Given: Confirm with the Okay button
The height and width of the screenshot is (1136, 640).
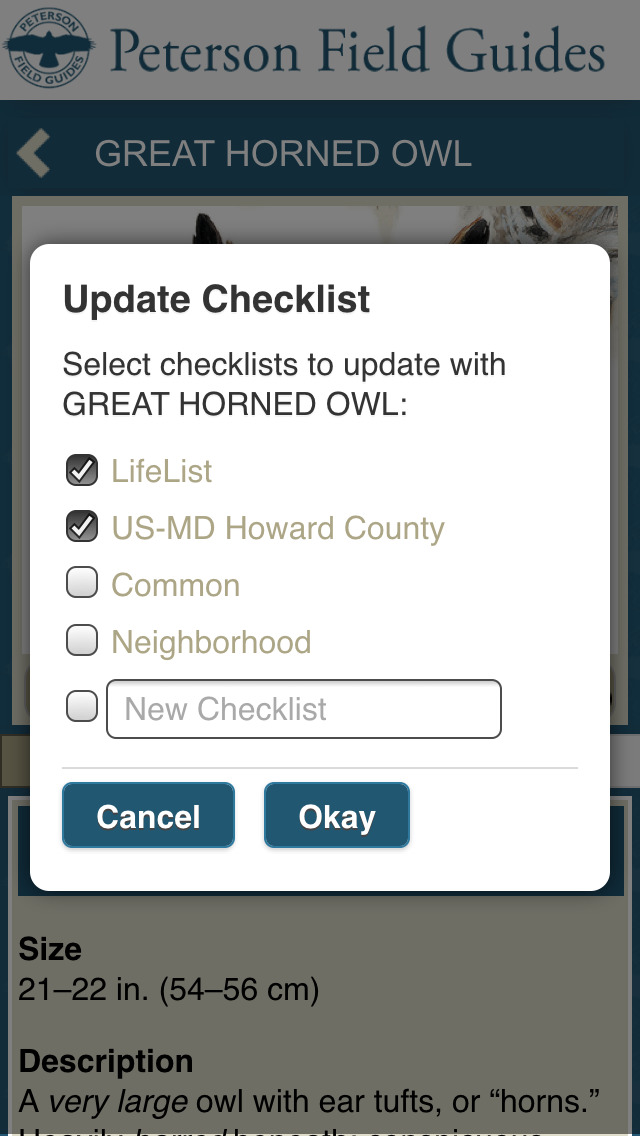Looking at the screenshot, I should pyautogui.click(x=337, y=816).
